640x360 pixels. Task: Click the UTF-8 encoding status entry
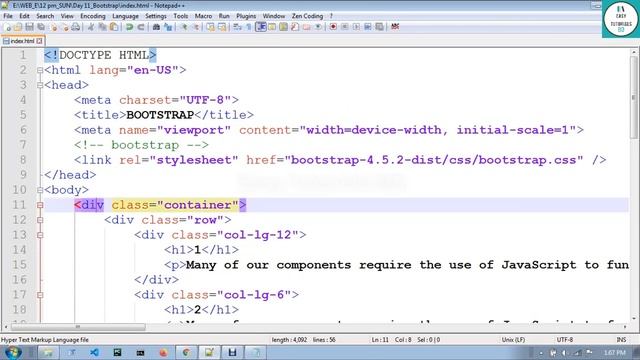(565, 340)
